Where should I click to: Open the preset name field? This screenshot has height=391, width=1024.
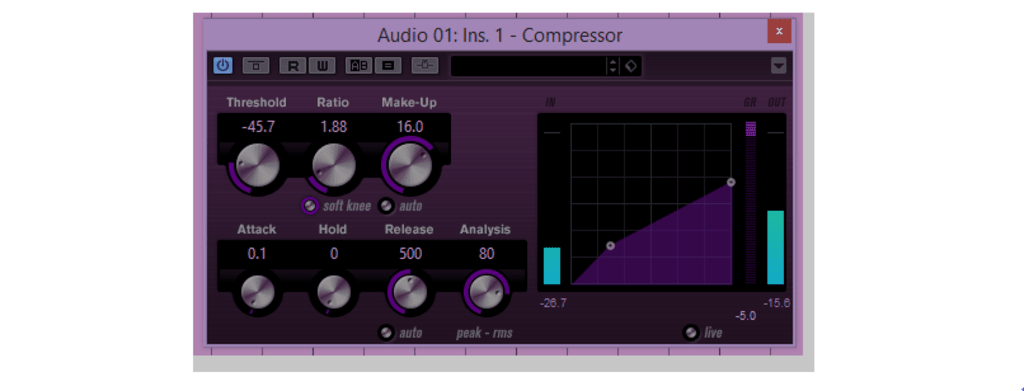tap(529, 66)
